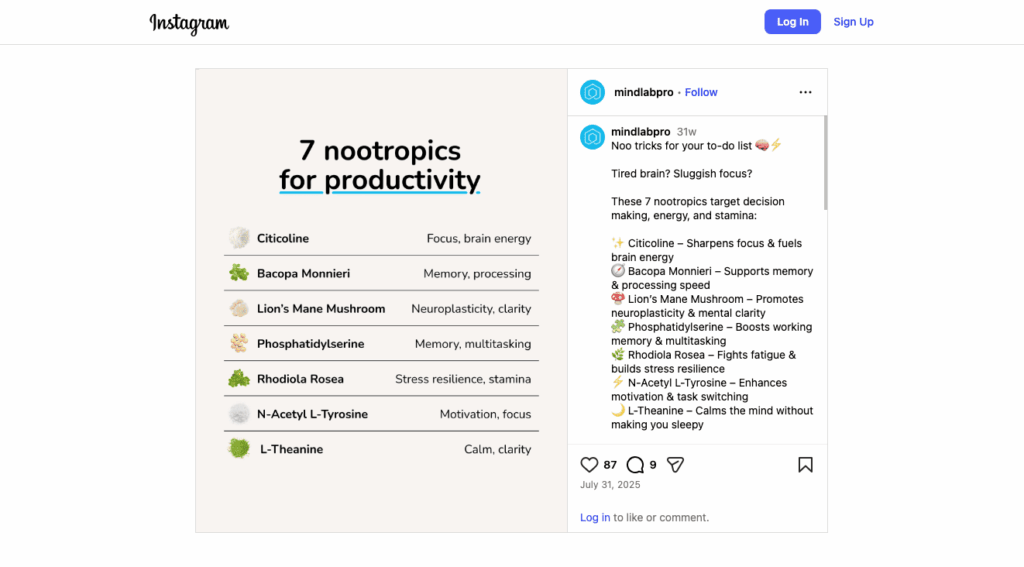This screenshot has width=1024, height=567.
Task: Click the Rhodiola Rosea herb icon
Action: pyautogui.click(x=239, y=379)
